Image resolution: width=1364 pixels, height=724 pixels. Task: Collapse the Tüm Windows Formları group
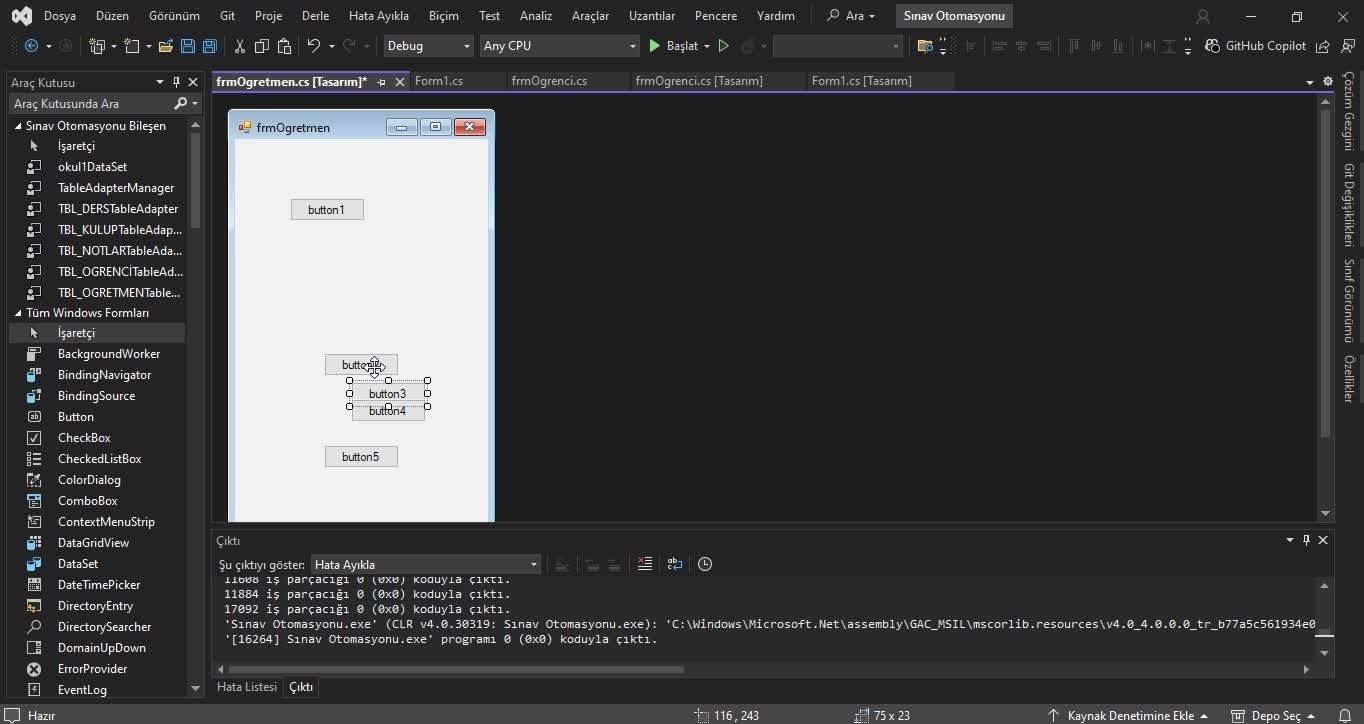click(18, 313)
